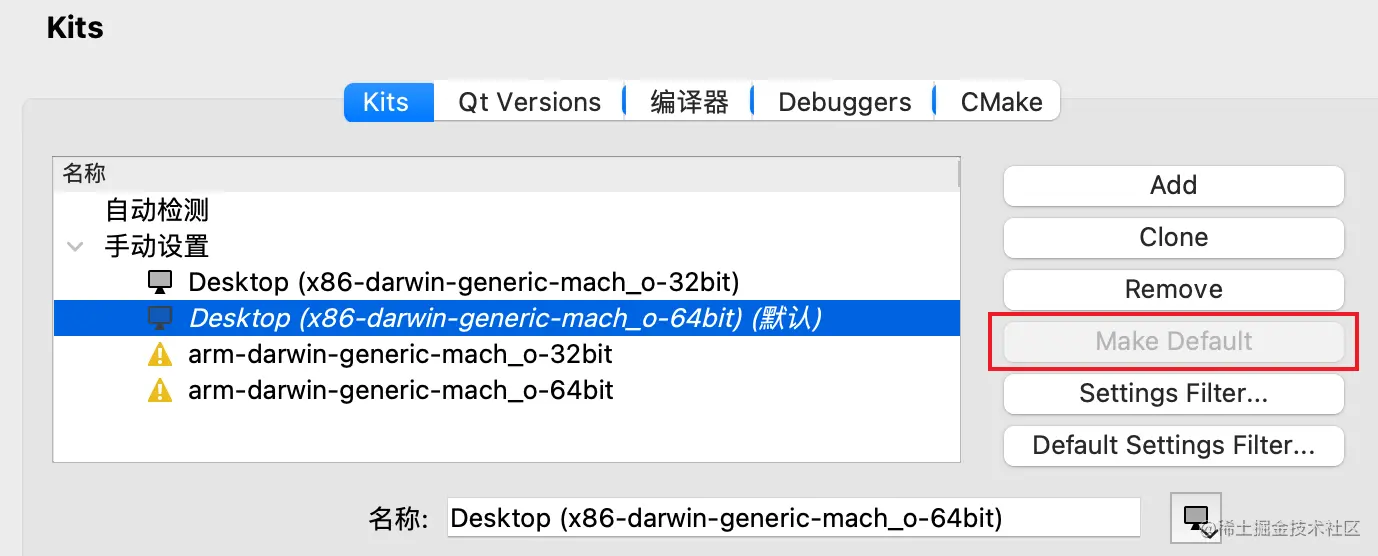This screenshot has height=556, width=1378.
Task: Click warning icon beside arm-darwin 32bit kit
Action: click(160, 354)
